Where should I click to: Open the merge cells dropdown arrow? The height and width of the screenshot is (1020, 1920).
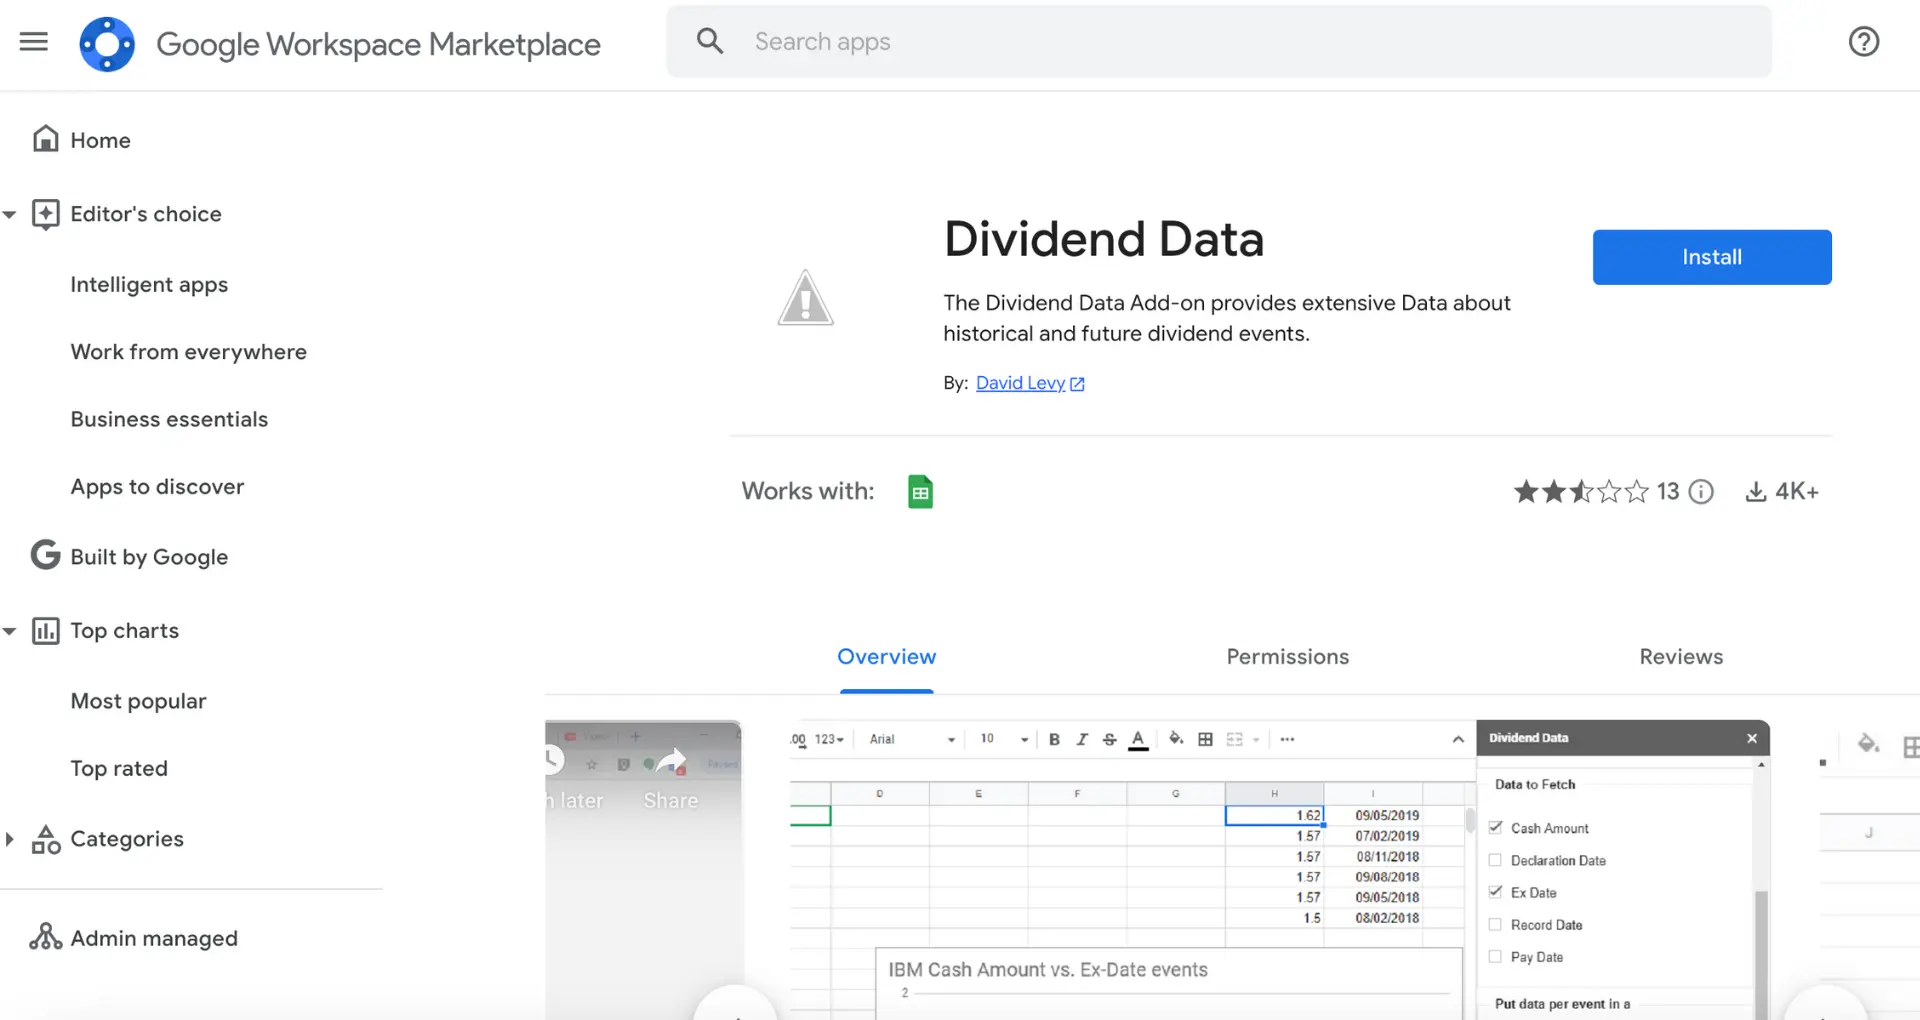pos(1256,740)
